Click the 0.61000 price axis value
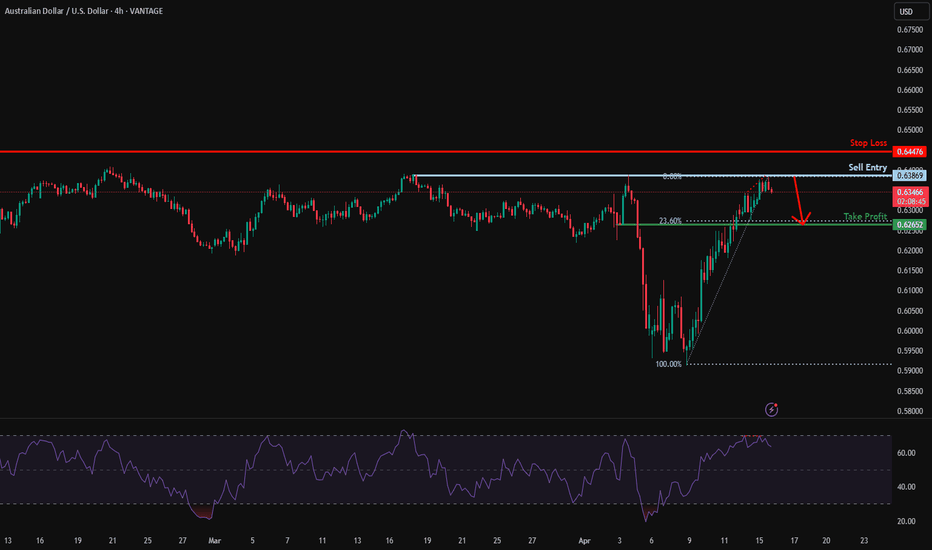The image size is (932, 550). [909, 290]
